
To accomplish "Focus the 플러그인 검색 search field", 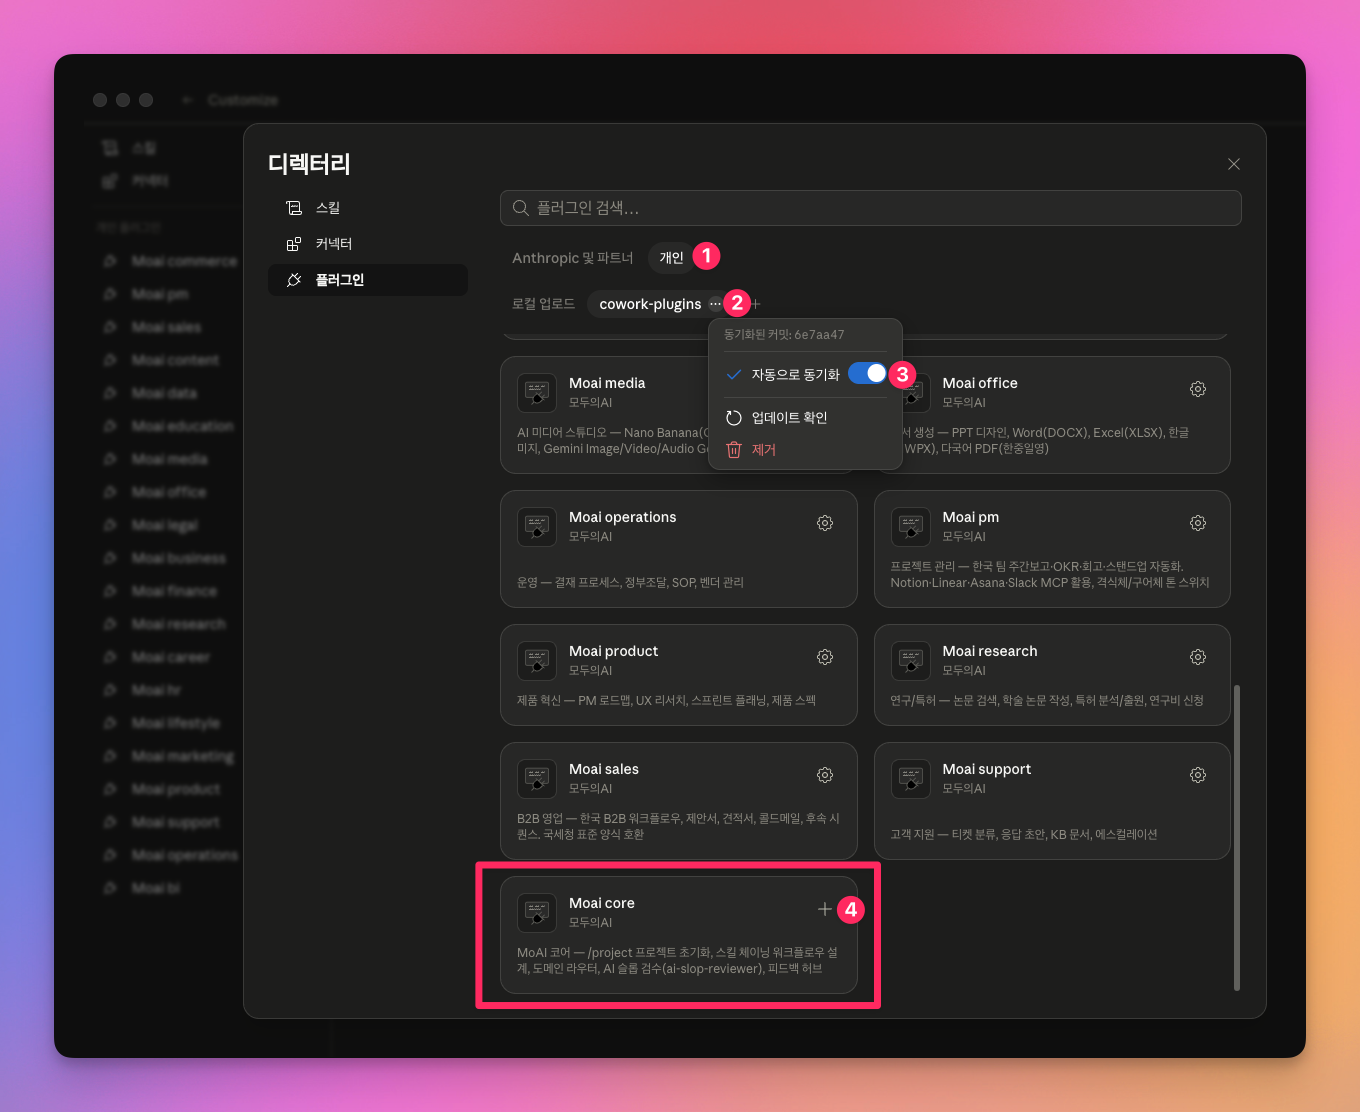I will click(871, 208).
